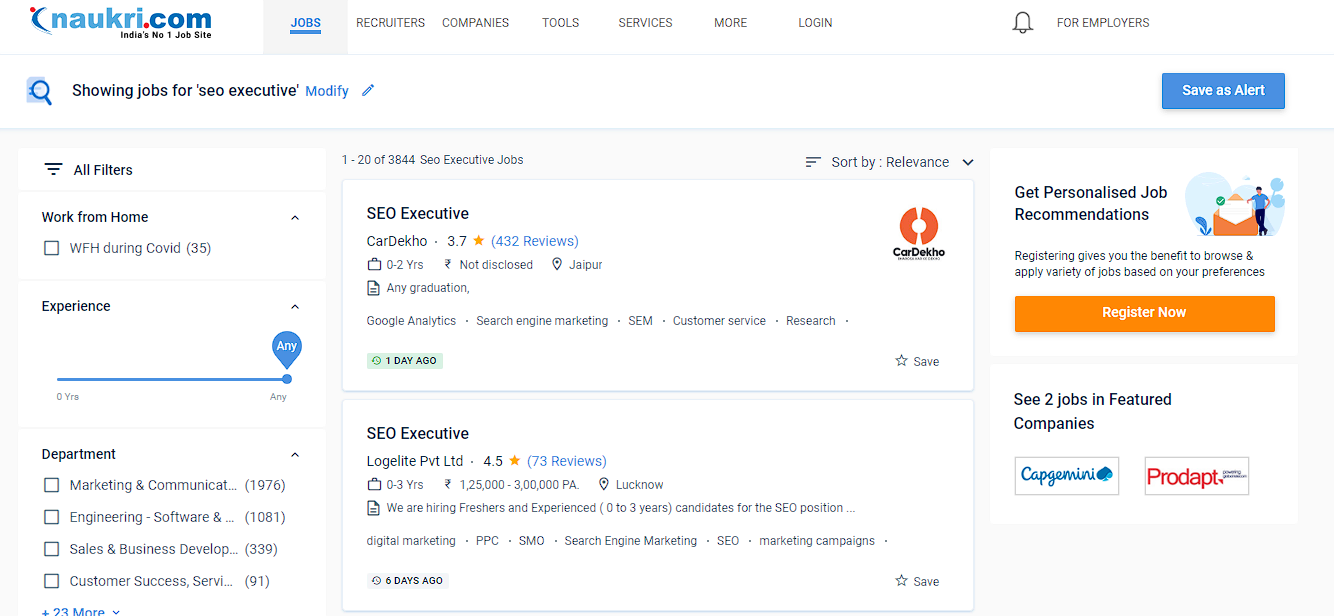This screenshot has height=616, width=1334.
Task: Collapse the Department filter section
Action: coord(294,454)
